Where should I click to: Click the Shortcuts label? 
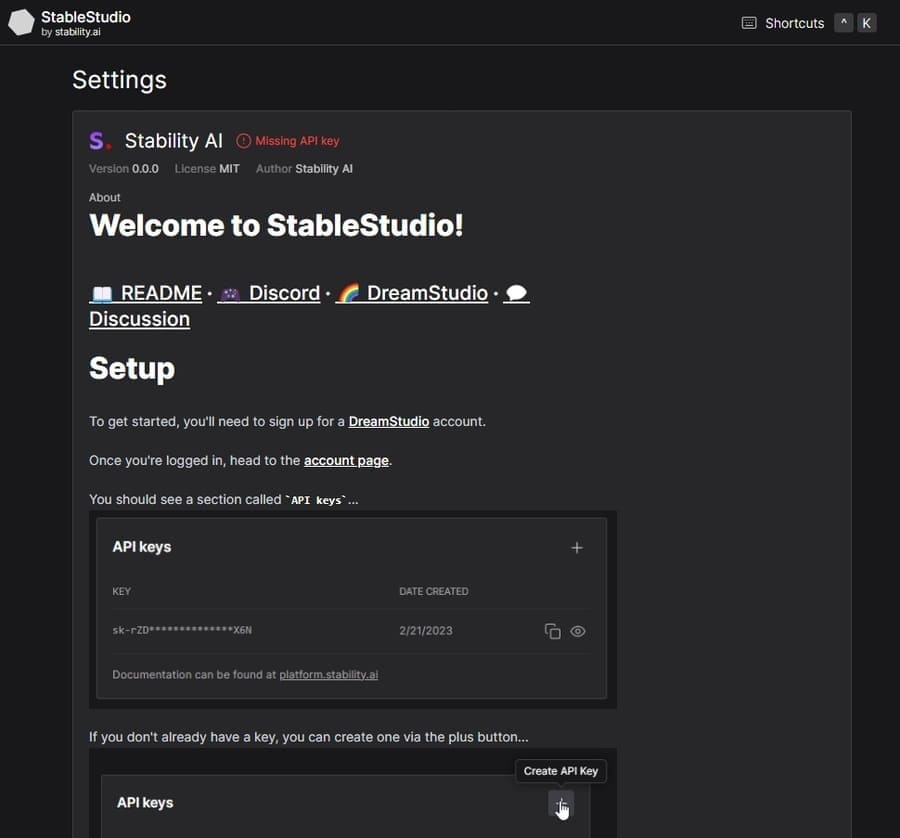tap(794, 23)
